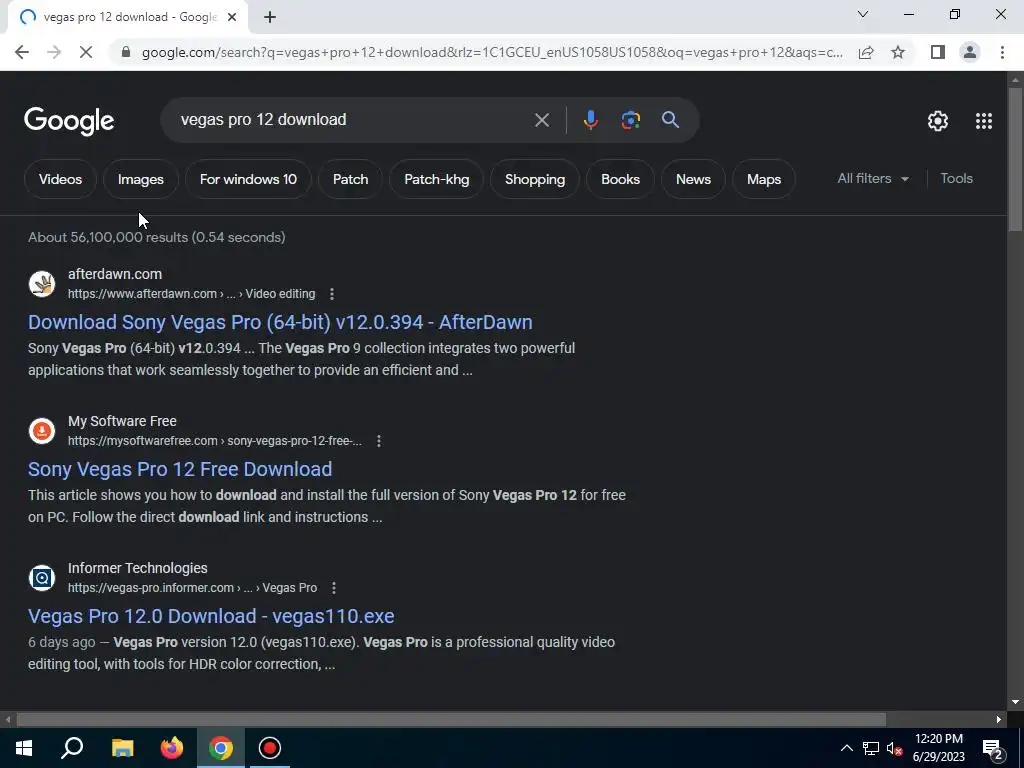Open Google quick settings gear
Screen dimensions: 1024x768
pos(938,121)
